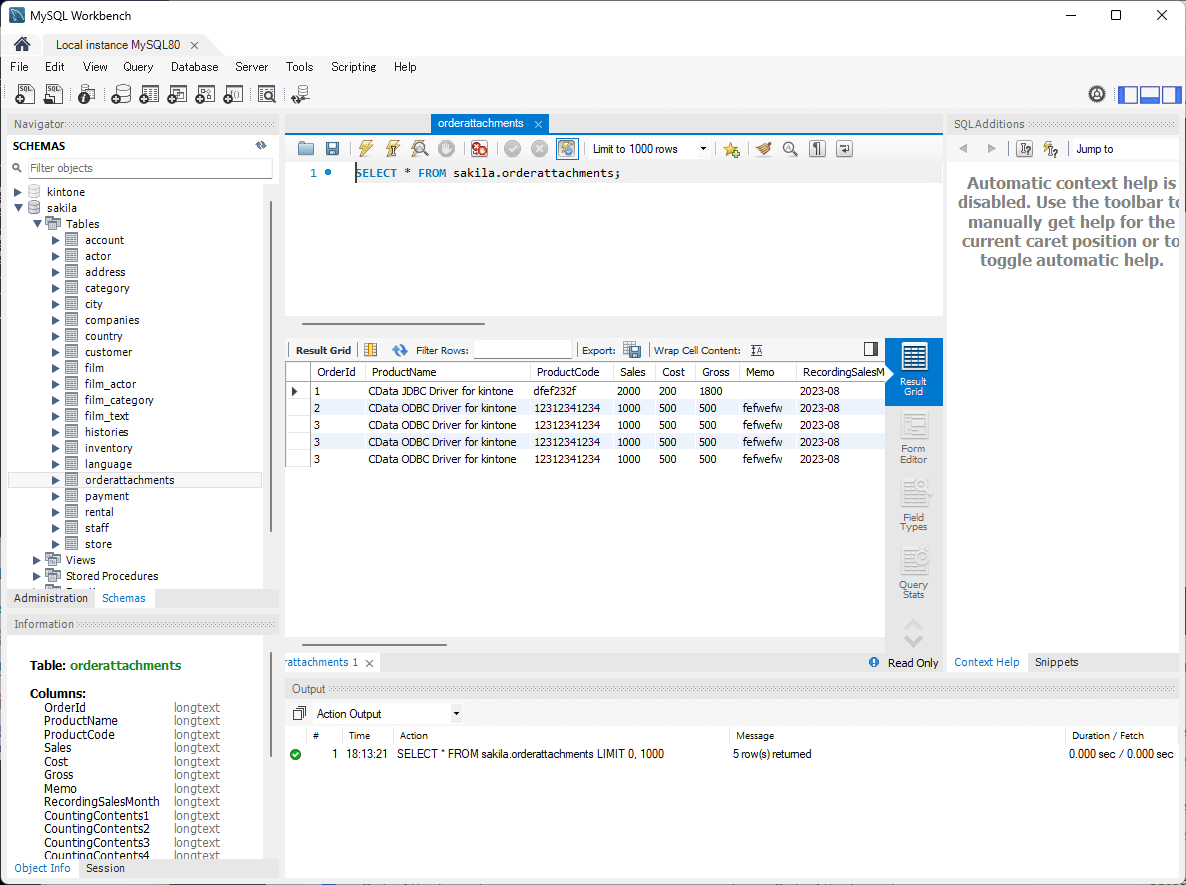
Task: Click the create new schema icon
Action: (x=121, y=94)
